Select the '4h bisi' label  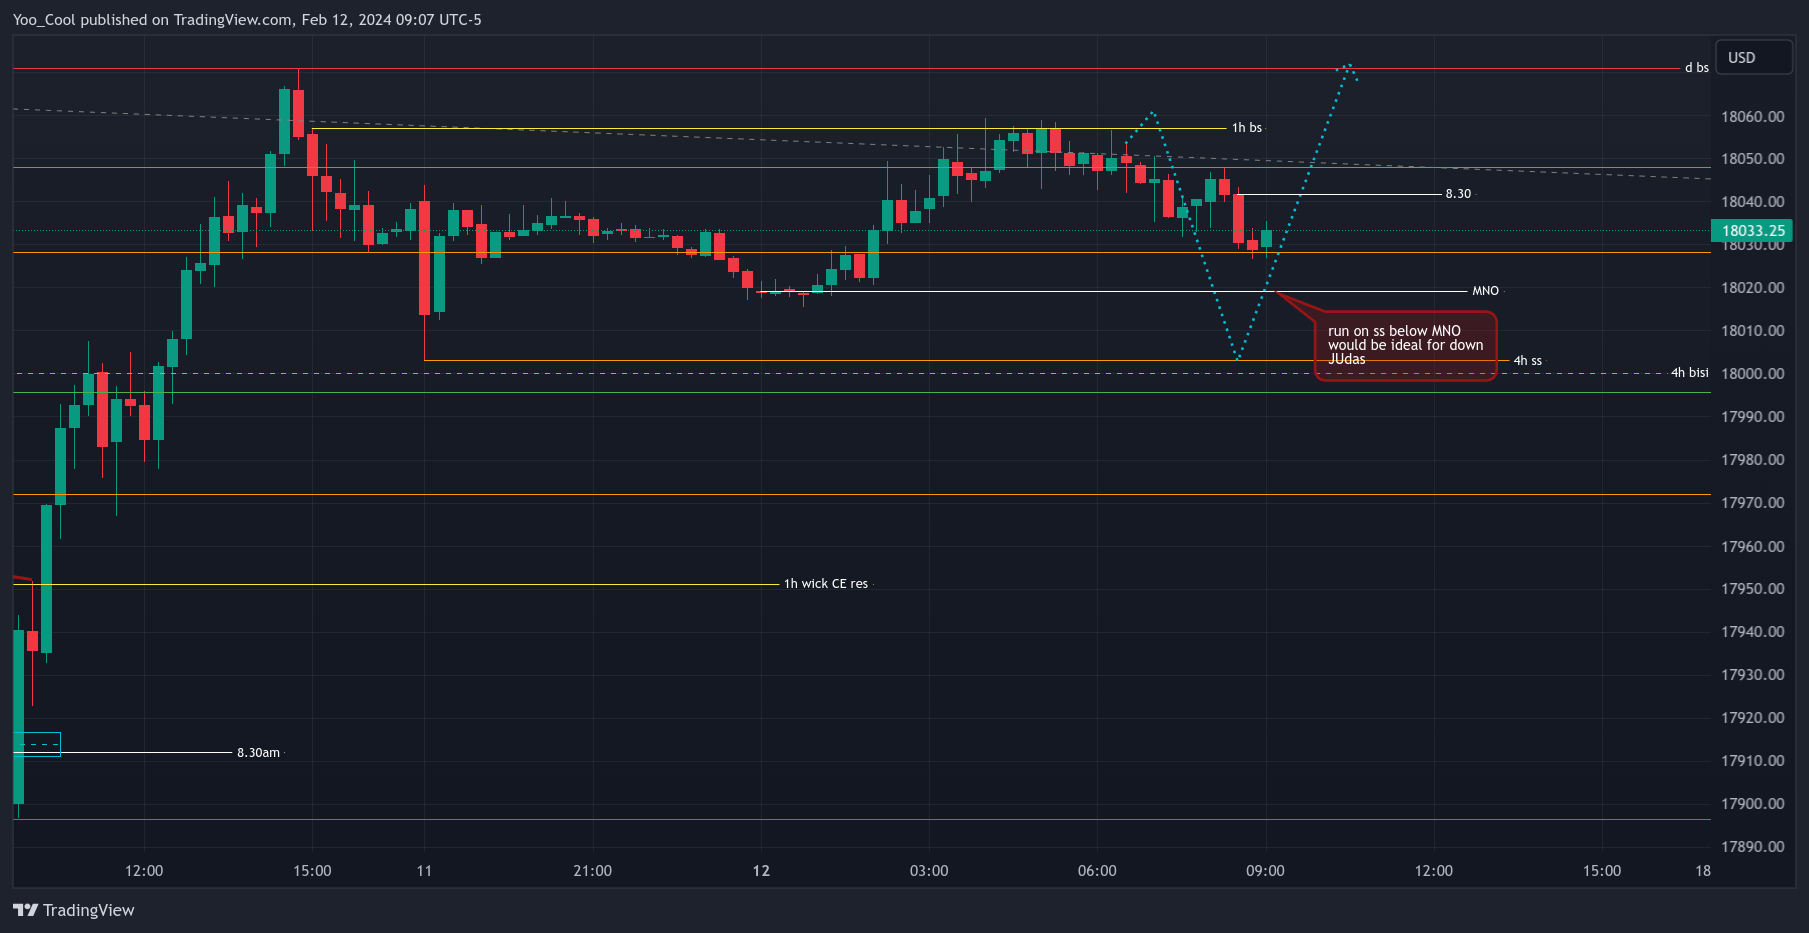pyautogui.click(x=1690, y=373)
